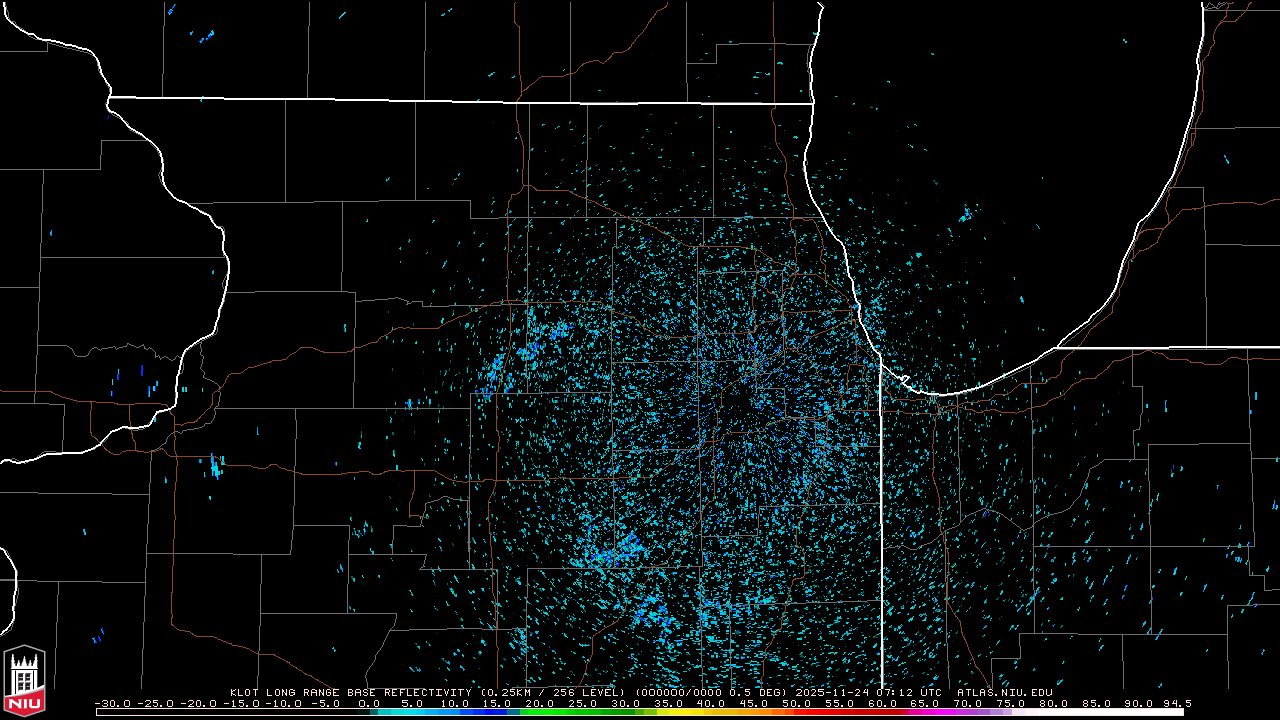The width and height of the screenshot is (1280, 720).
Task: Click the '20.0' reflectivity scale label
Action: click(x=540, y=704)
